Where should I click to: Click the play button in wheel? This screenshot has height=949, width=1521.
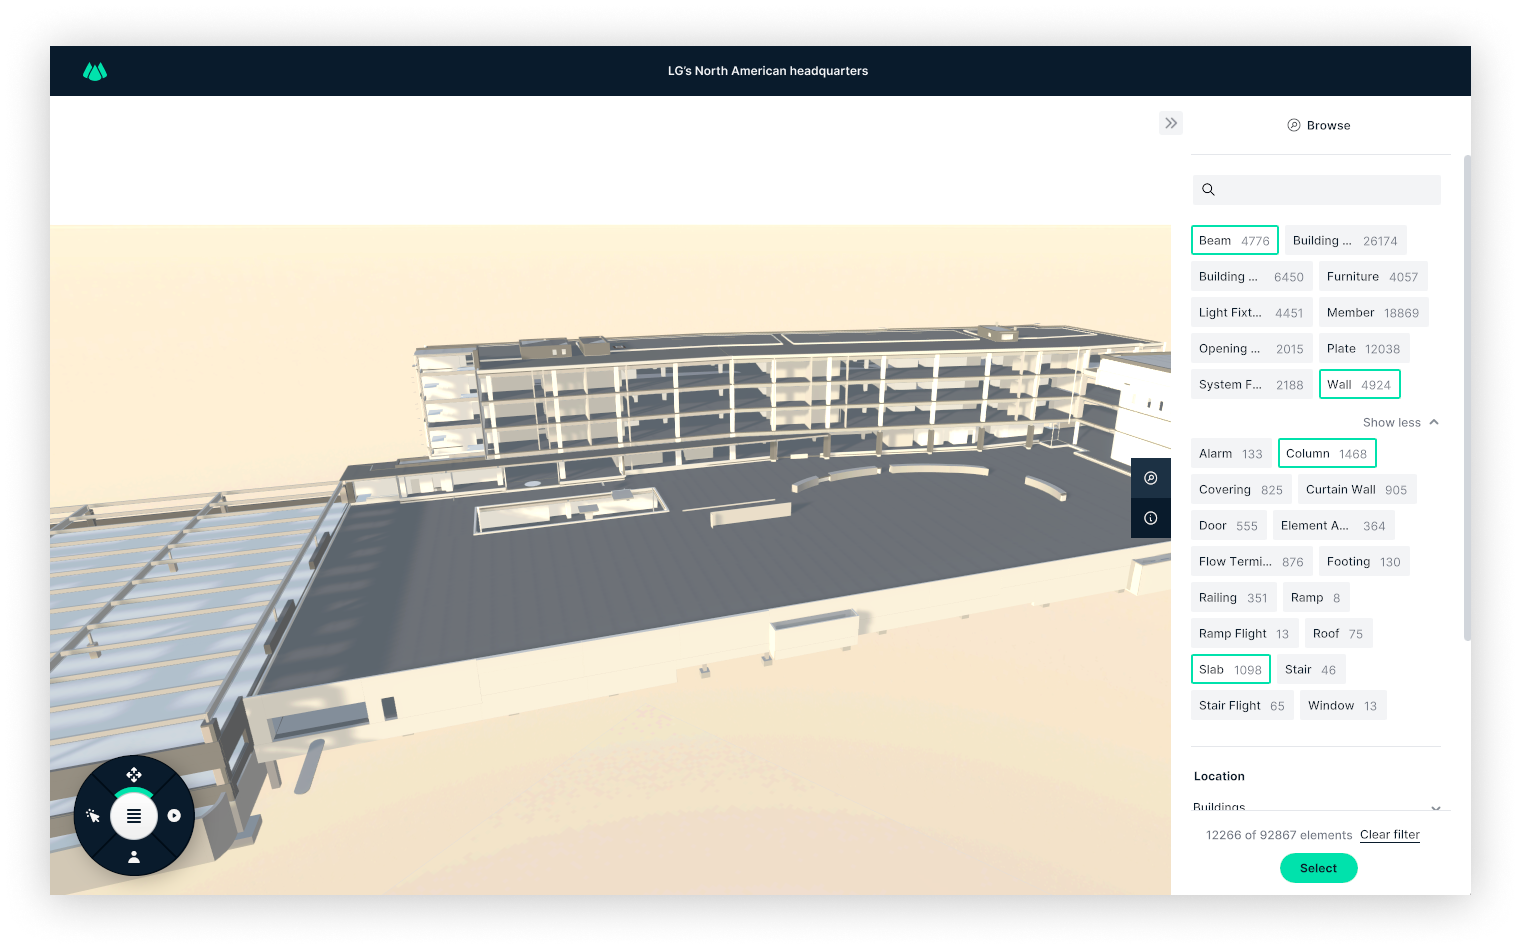pyautogui.click(x=174, y=816)
